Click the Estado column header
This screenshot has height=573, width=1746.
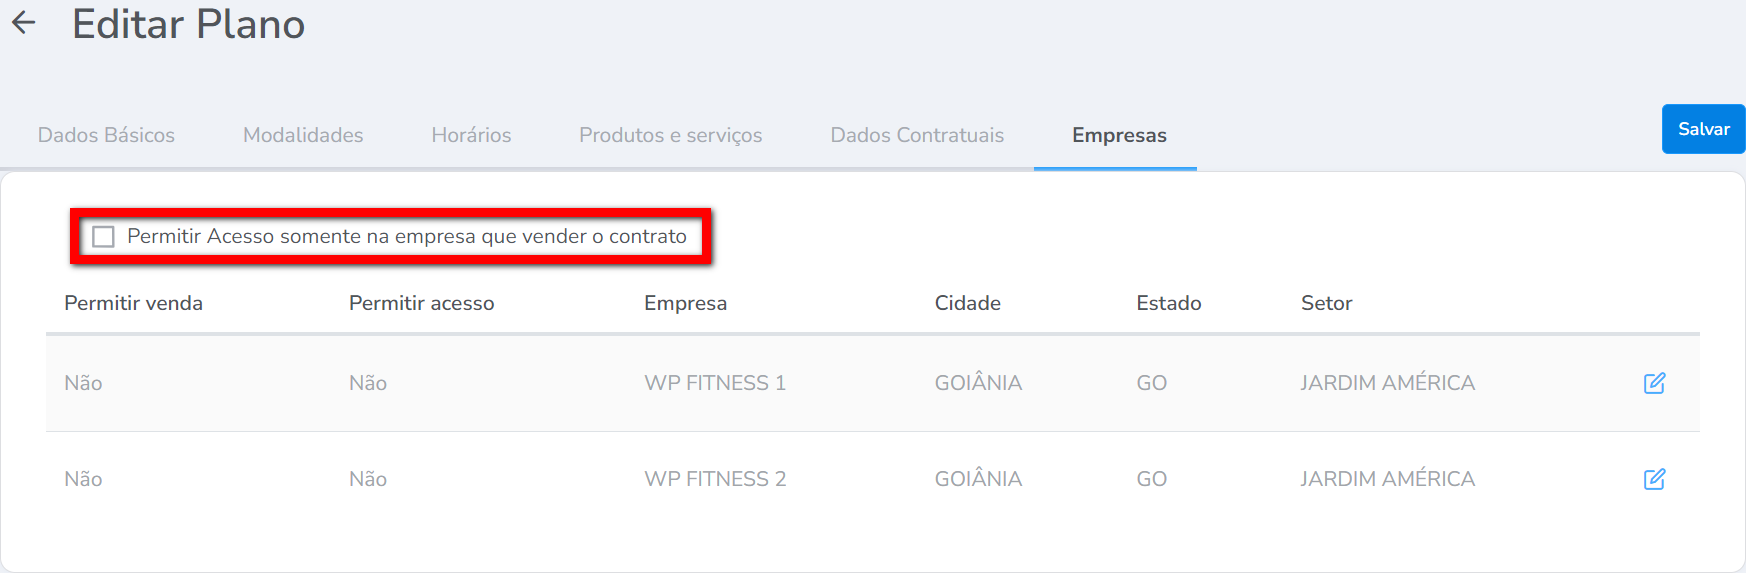click(x=1168, y=303)
